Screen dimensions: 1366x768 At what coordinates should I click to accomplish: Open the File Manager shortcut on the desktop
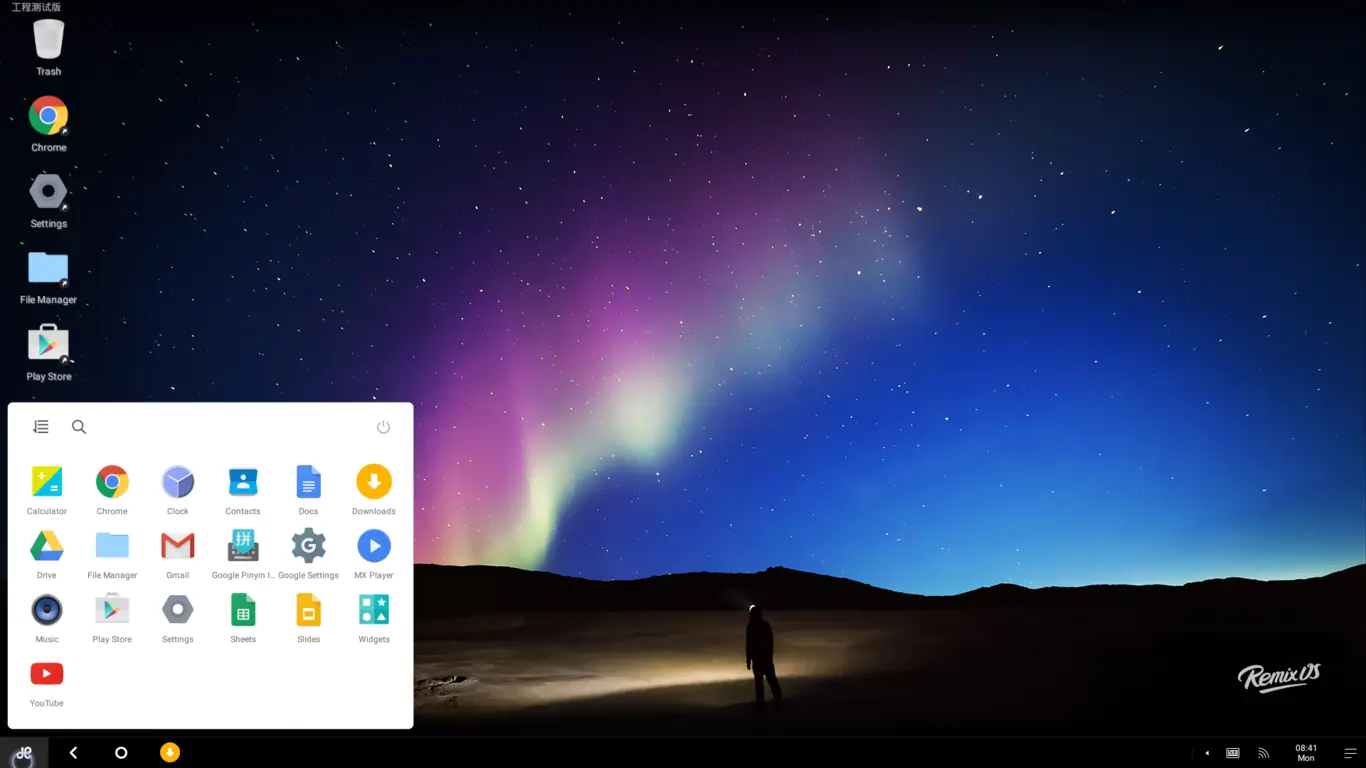pos(48,277)
